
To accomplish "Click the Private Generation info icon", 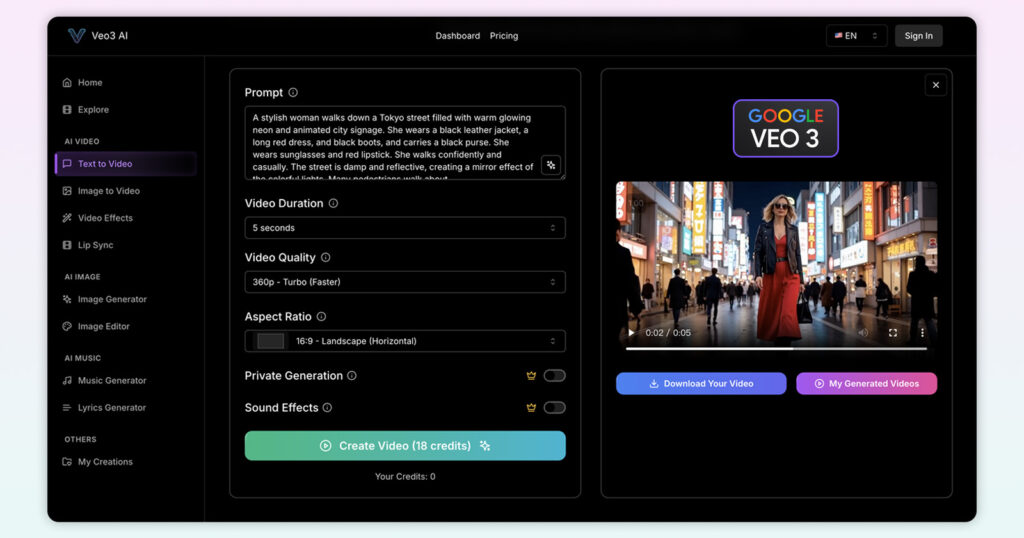I will (x=352, y=375).
